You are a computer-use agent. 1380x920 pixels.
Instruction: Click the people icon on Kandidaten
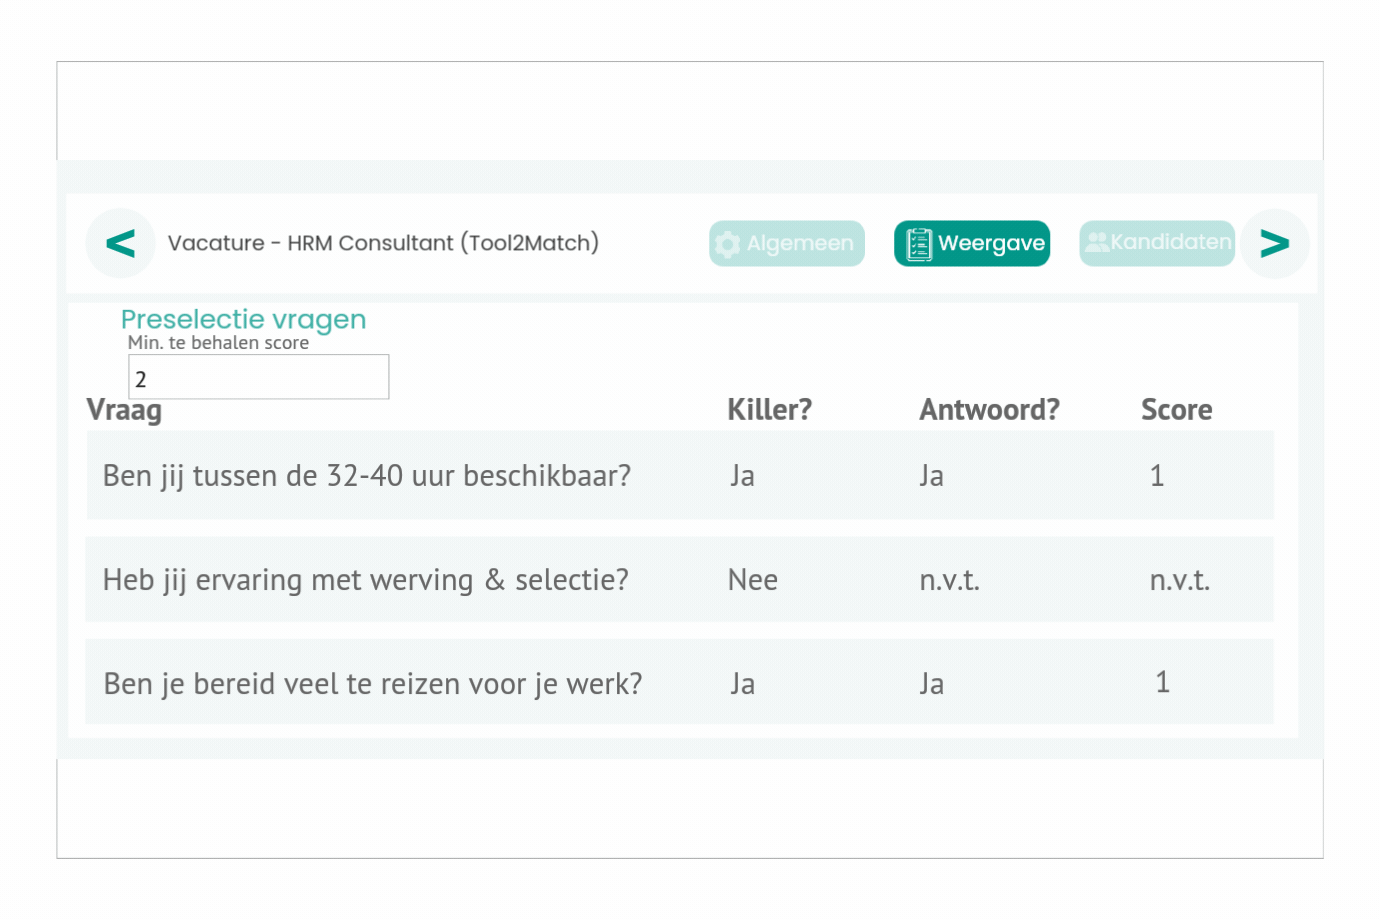click(1097, 242)
